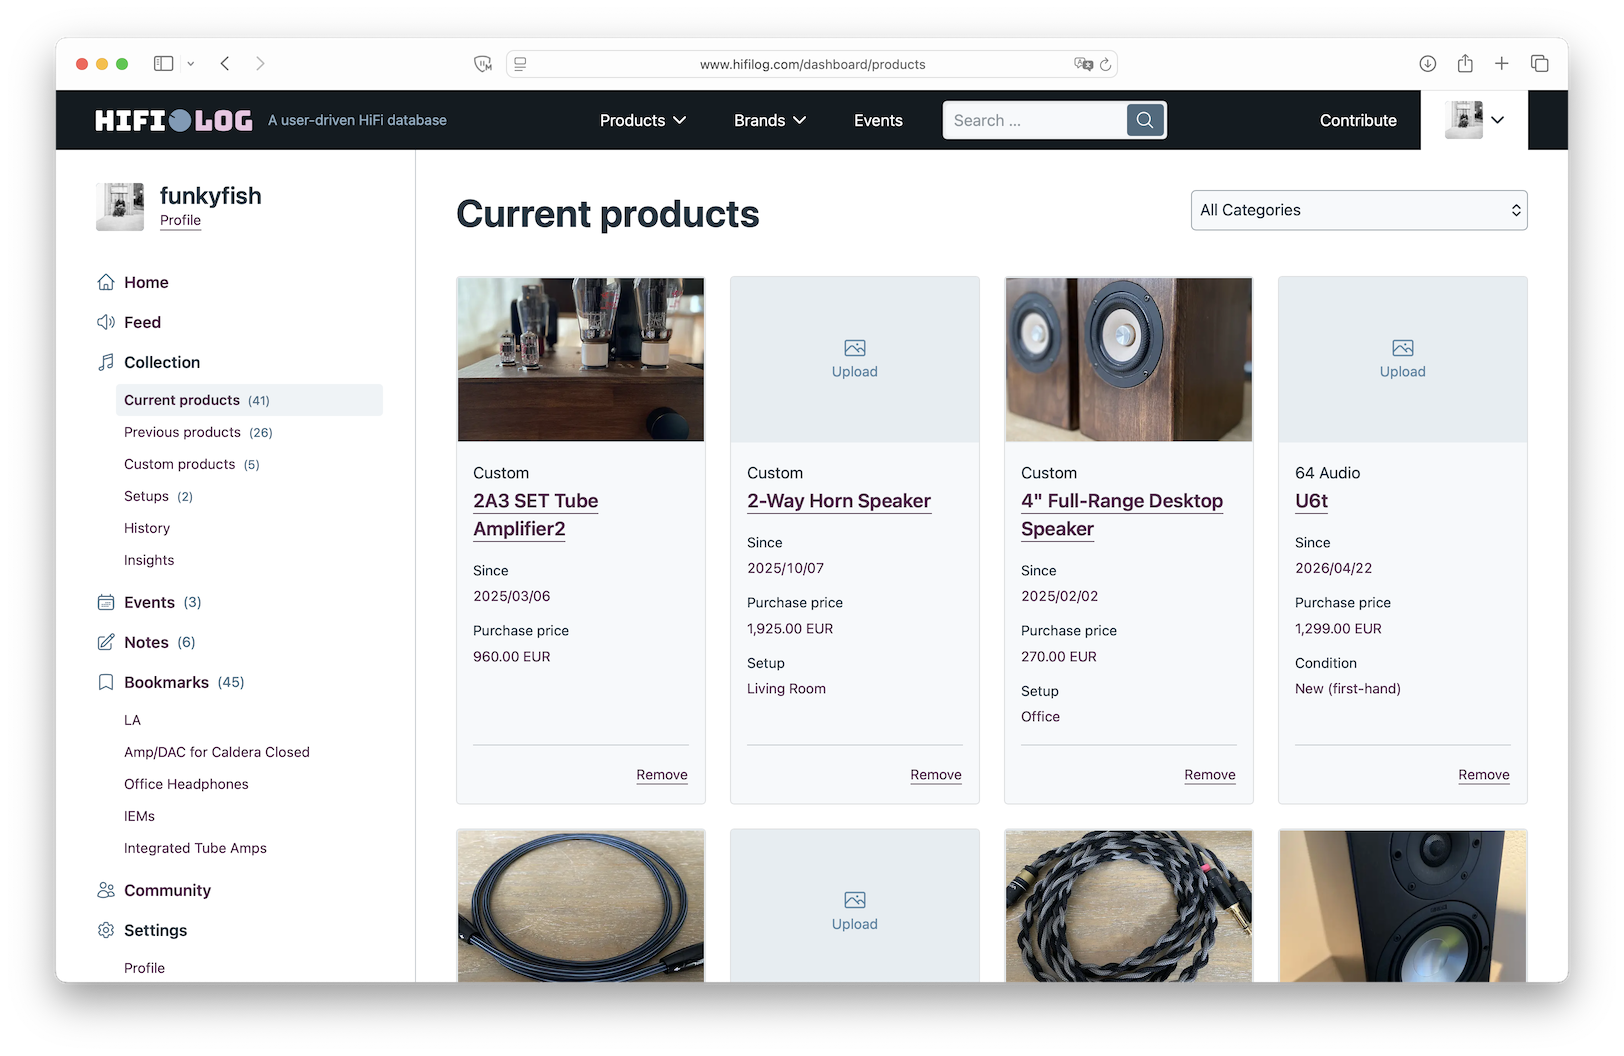Click the Upload text on 2-Way Horn Speaker card
The height and width of the screenshot is (1056, 1624).
click(x=855, y=372)
